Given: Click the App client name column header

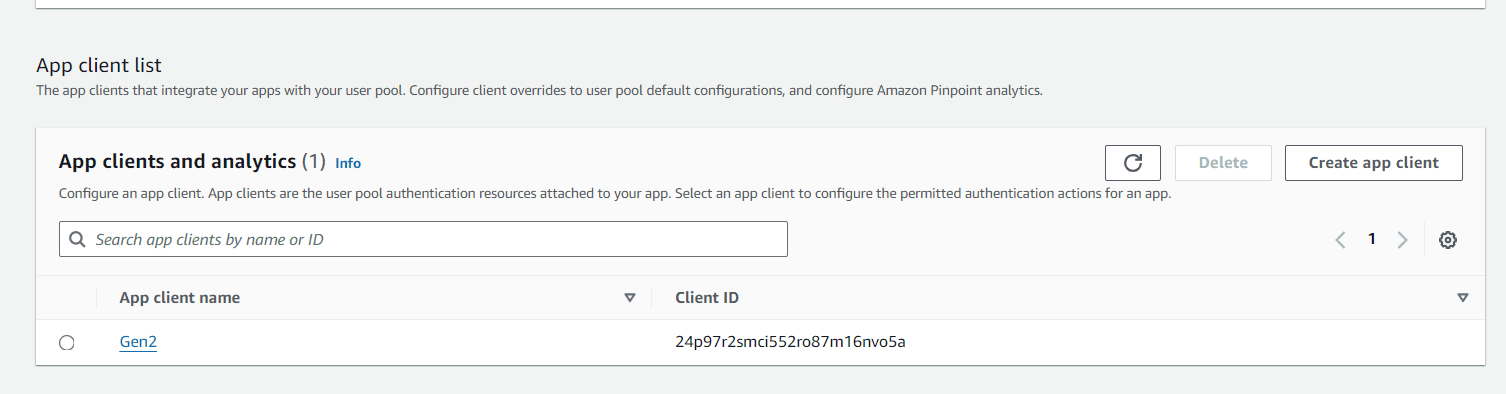Looking at the screenshot, I should pyautogui.click(x=180, y=298).
